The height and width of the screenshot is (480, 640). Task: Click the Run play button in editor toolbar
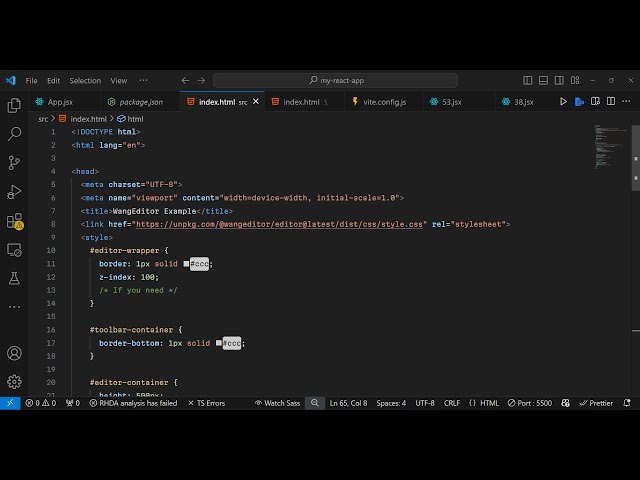564,102
